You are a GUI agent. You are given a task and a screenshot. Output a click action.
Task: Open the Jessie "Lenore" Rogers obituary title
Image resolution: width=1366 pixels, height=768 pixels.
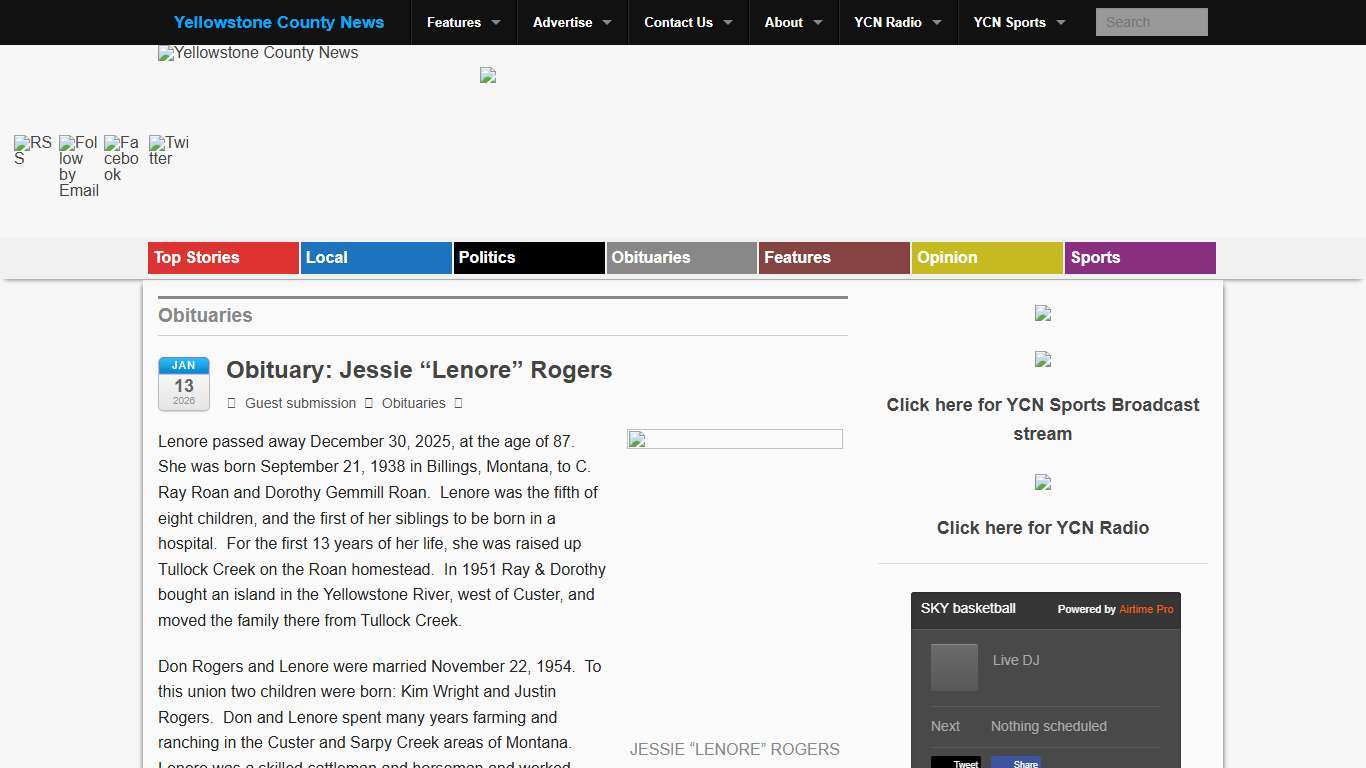pos(419,370)
